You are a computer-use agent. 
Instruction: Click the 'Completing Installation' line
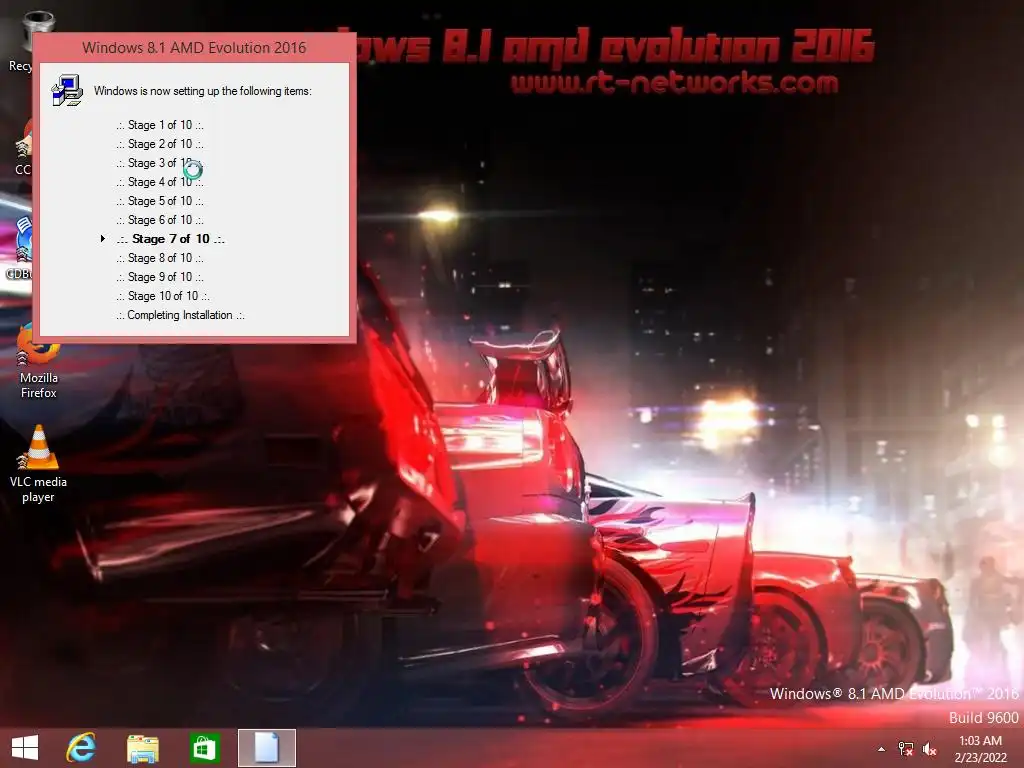(180, 315)
